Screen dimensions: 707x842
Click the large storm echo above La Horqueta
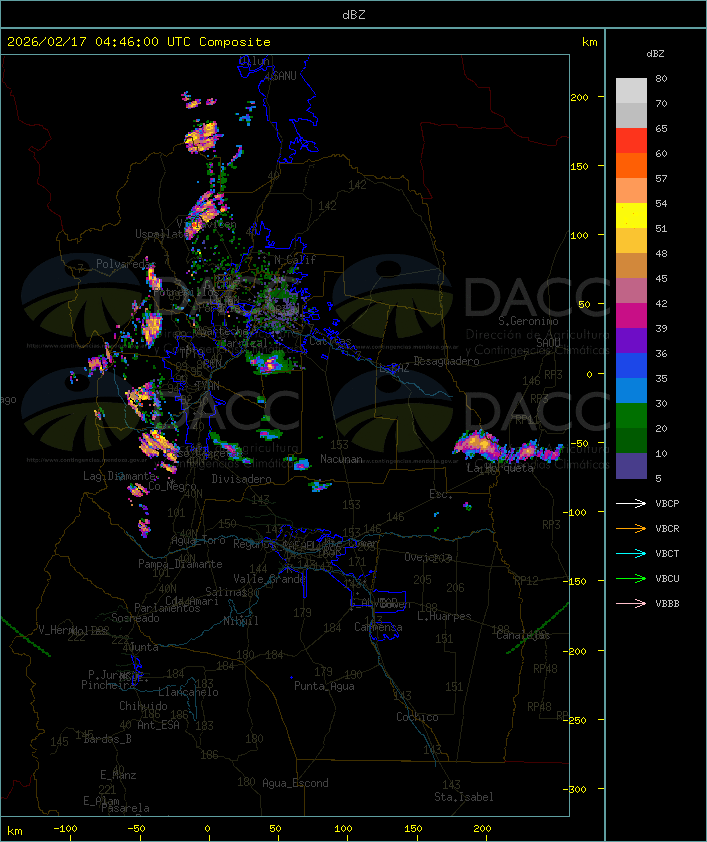click(x=507, y=447)
